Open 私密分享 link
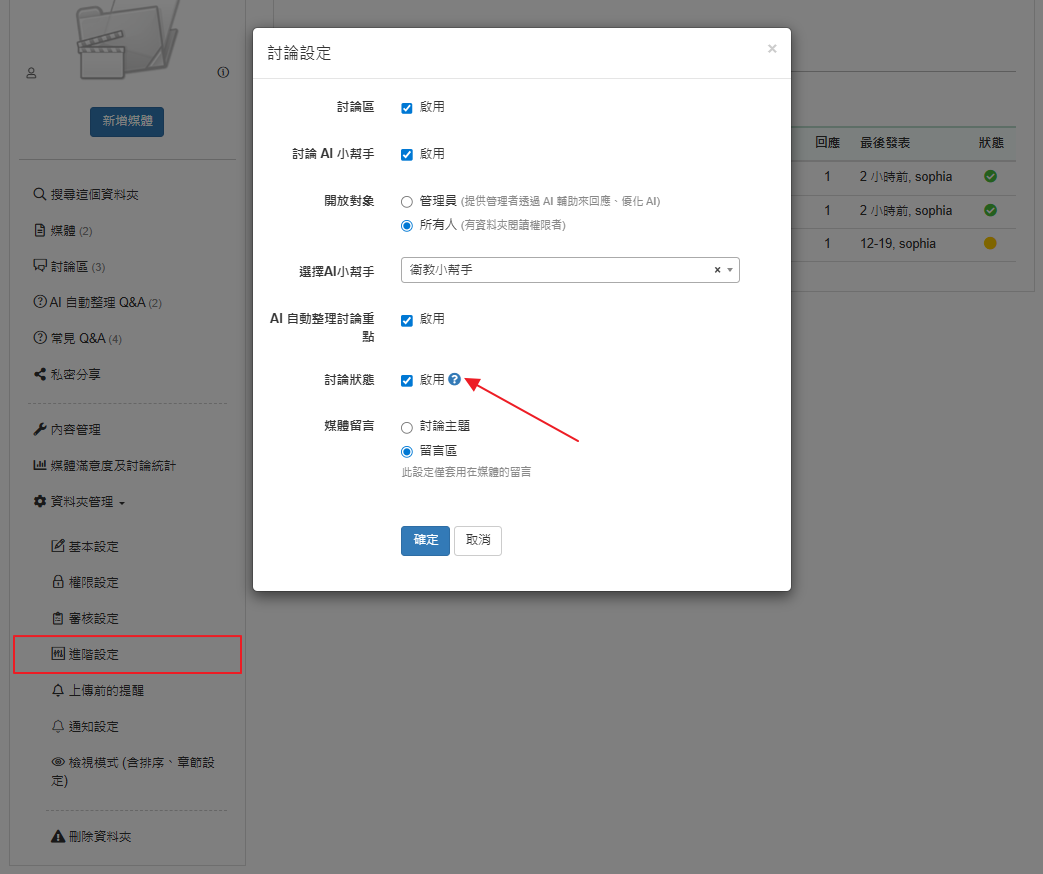The width and height of the screenshot is (1043, 874). (x=76, y=374)
